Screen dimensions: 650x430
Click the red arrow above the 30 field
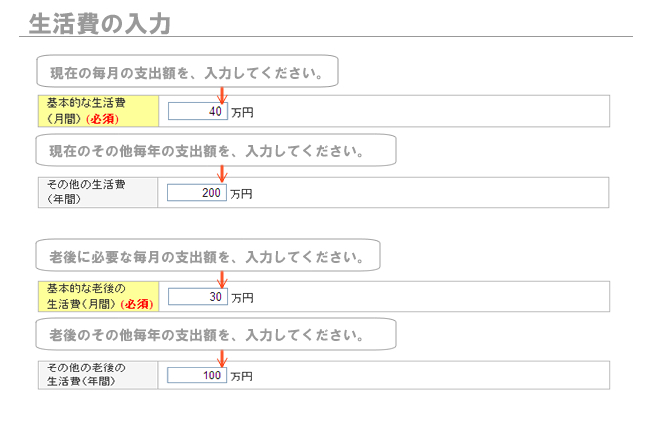[x=222, y=280]
